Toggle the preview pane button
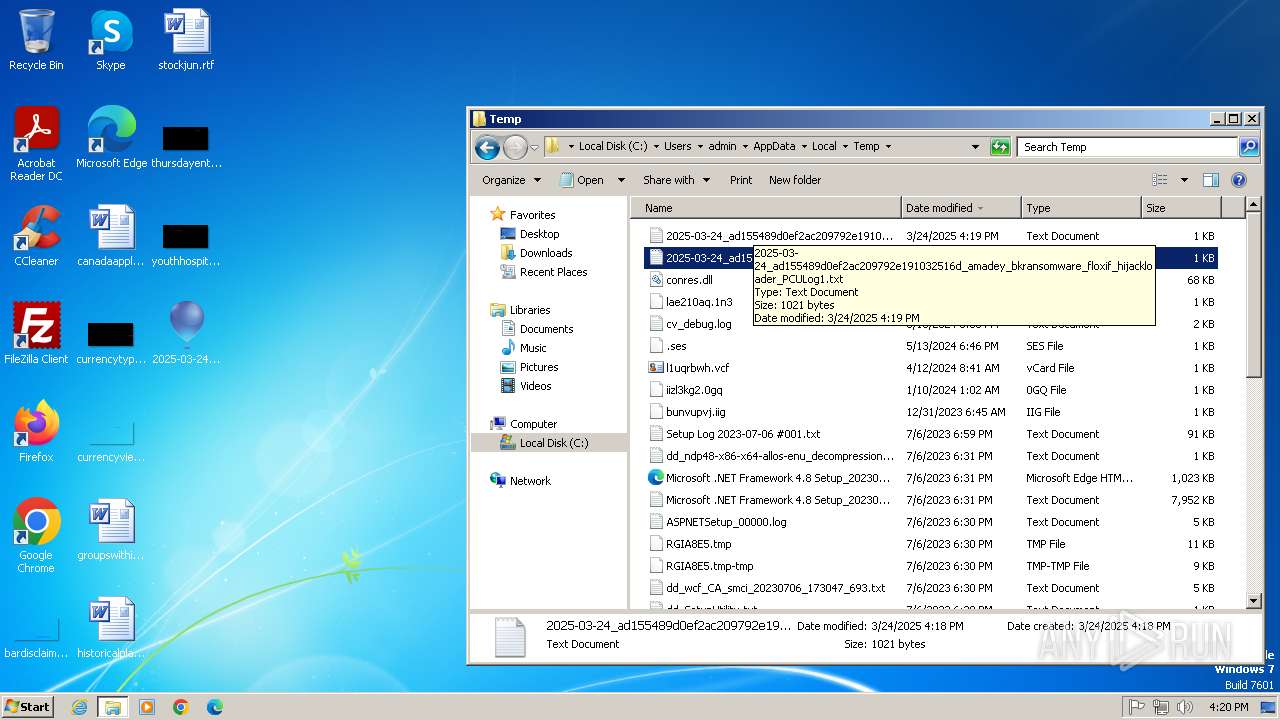Screen dimensions: 1280x720 (1211, 180)
